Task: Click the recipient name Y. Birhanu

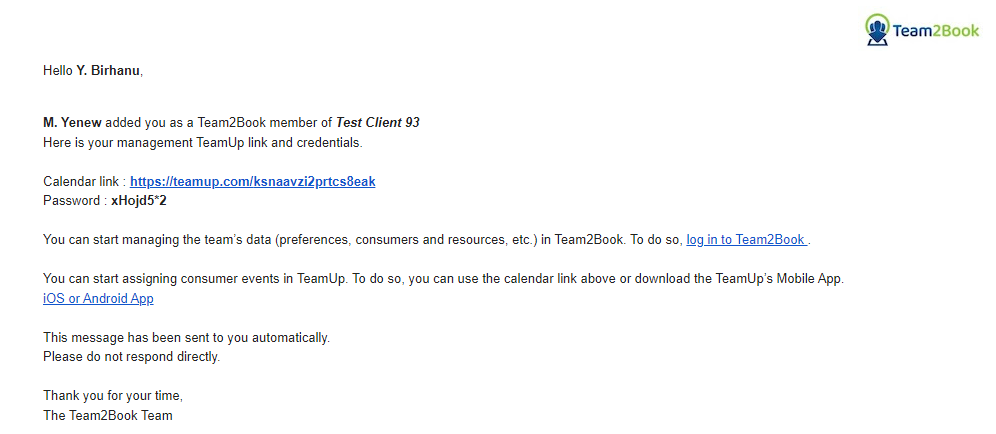Action: 108,71
